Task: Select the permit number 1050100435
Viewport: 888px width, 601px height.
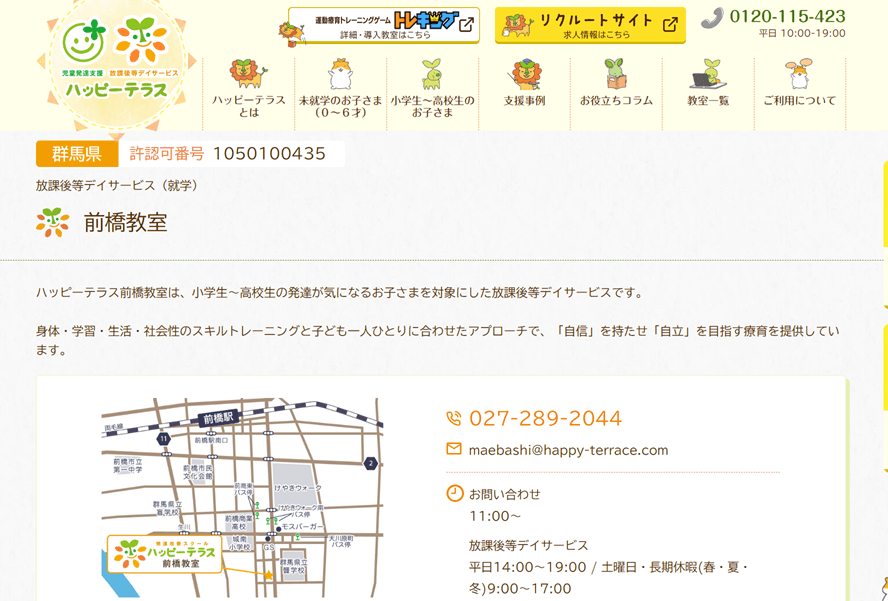Action: pos(269,154)
